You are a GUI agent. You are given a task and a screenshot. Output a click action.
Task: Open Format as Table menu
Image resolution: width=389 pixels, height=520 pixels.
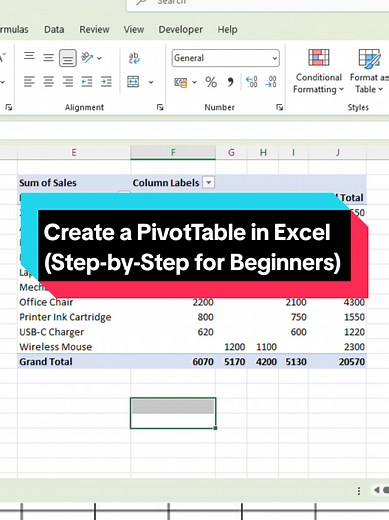click(369, 71)
